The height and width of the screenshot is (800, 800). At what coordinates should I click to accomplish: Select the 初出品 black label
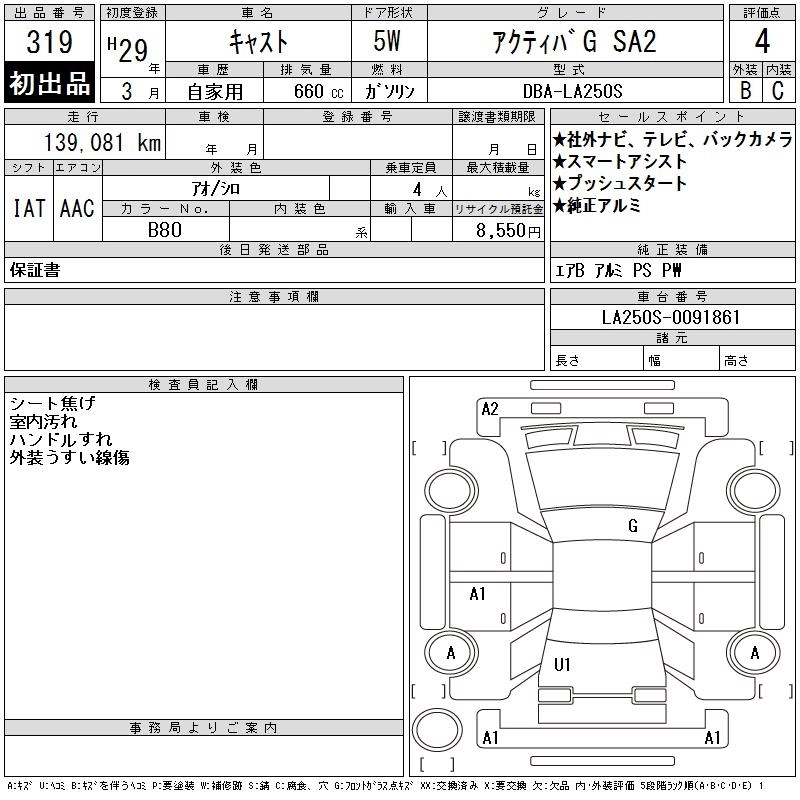click(49, 83)
